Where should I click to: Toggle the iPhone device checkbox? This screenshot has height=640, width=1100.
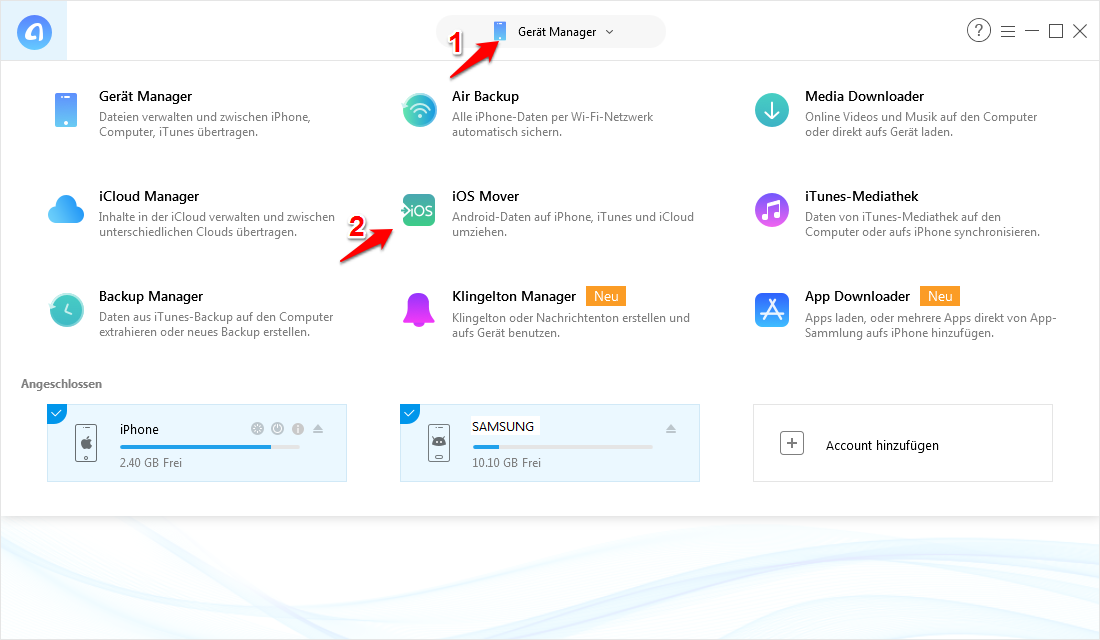[x=56, y=413]
